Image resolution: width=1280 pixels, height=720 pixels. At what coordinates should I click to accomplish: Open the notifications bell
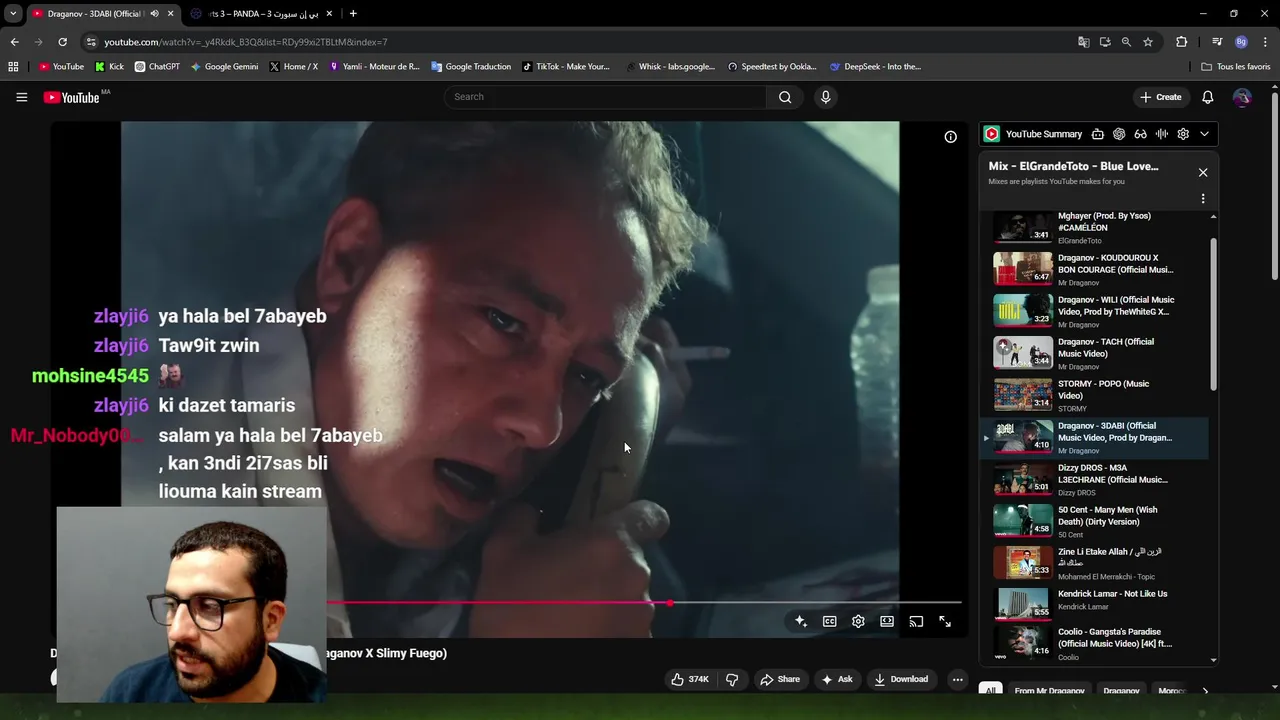pyautogui.click(x=1207, y=97)
